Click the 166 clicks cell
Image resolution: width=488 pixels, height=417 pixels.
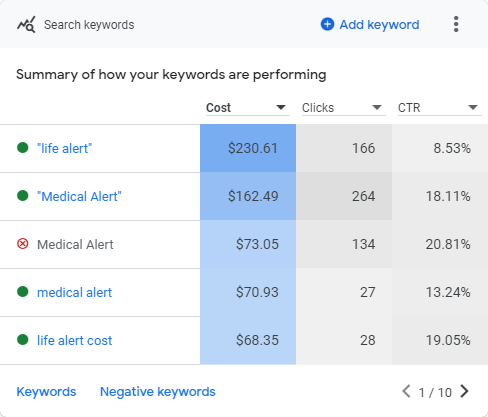(344, 148)
